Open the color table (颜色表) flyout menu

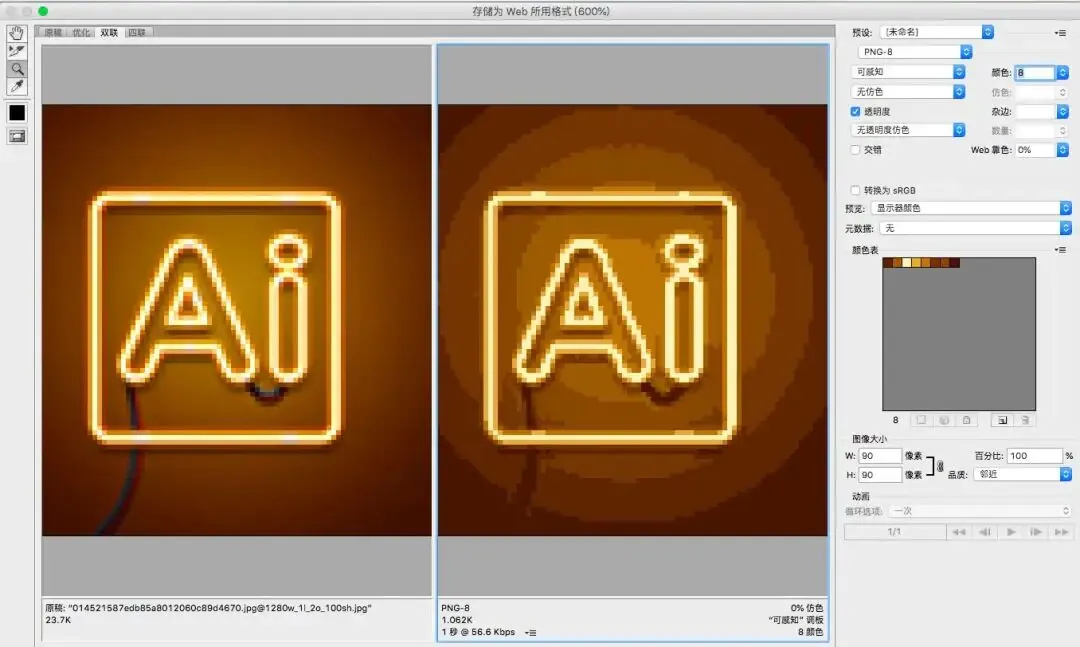(x=1060, y=250)
